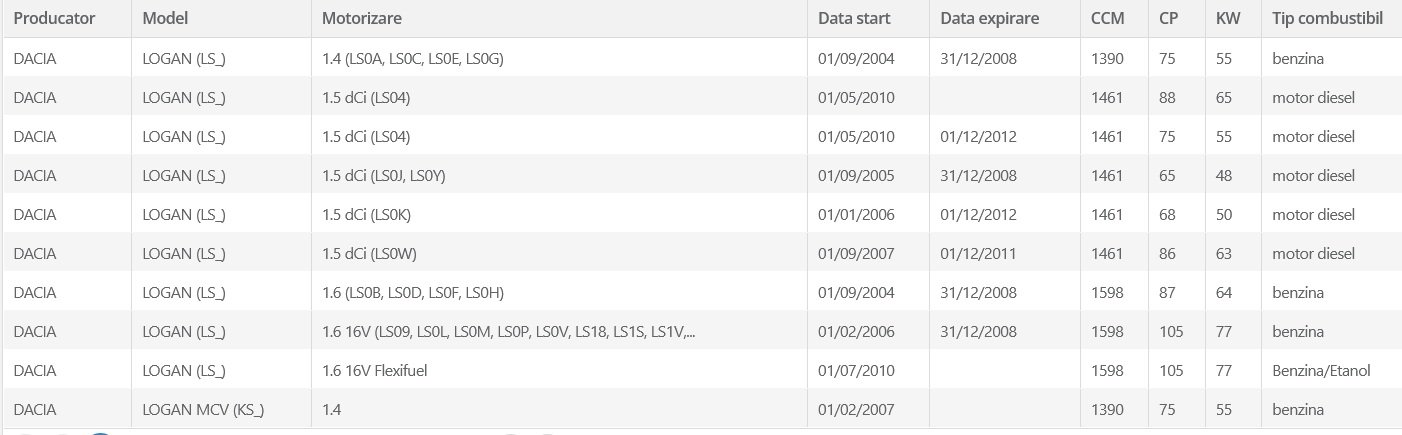Click the LOGAN MCV (KS_) model cell
Viewport: 1402px width, 435px height.
coord(221,409)
